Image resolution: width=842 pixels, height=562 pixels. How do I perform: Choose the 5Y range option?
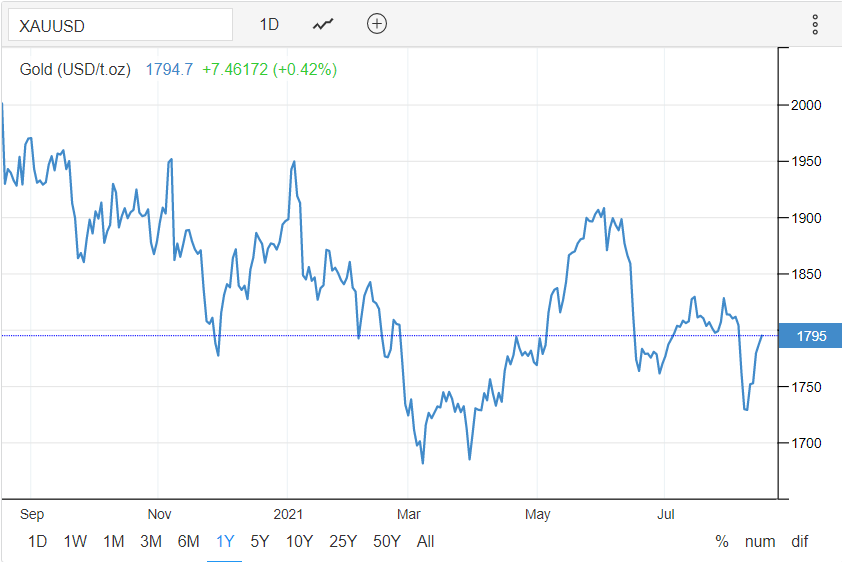click(x=260, y=541)
